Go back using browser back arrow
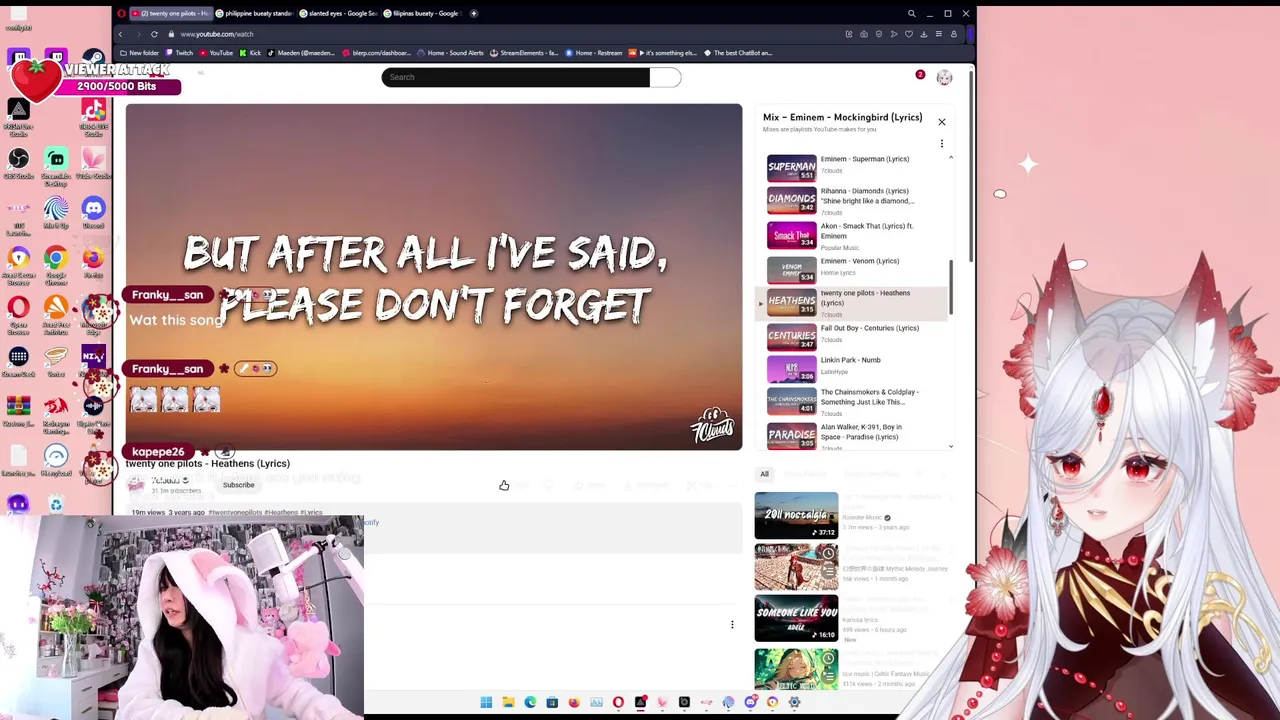Viewport: 1280px width, 720px height. click(121, 34)
